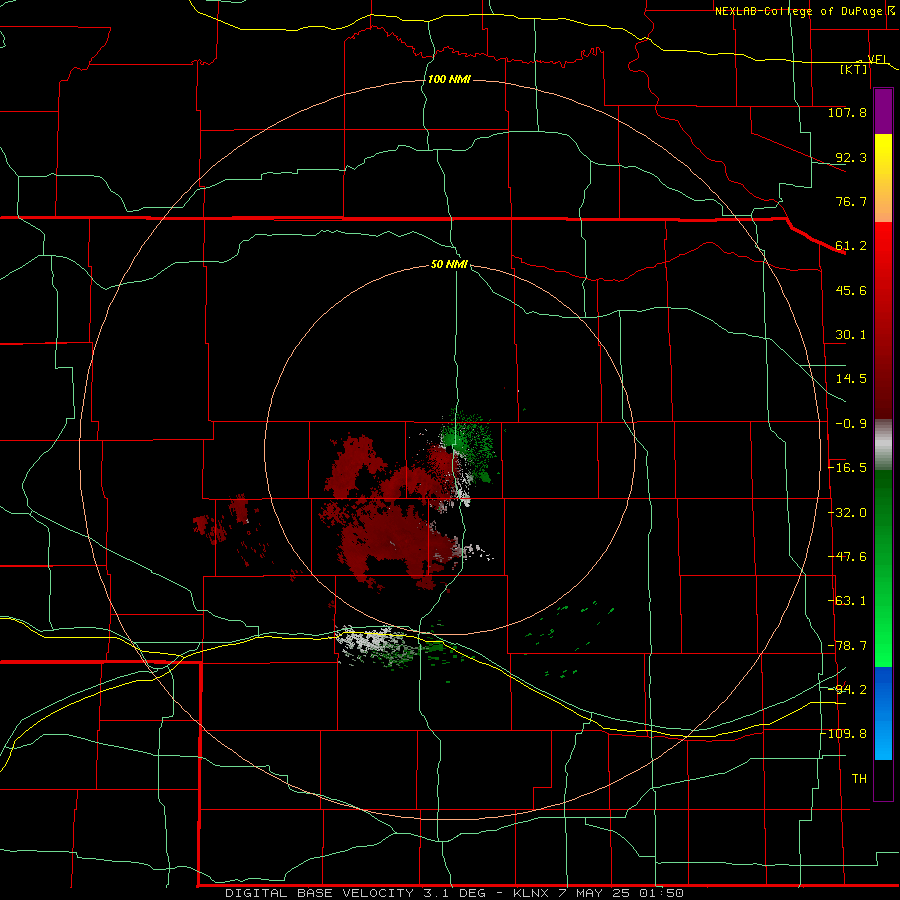Select the -47.6 scale value

tap(848, 557)
